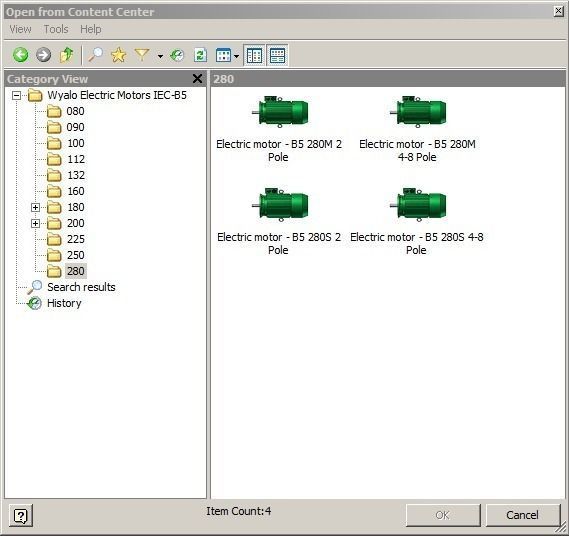Viewport: 569px width, 536px height.
Task: Go up one category level
Action: click(67, 55)
